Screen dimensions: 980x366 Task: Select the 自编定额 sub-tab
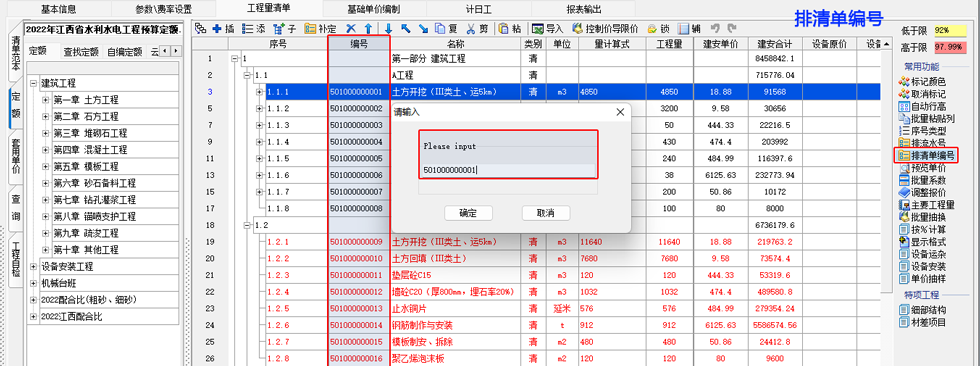click(x=124, y=52)
